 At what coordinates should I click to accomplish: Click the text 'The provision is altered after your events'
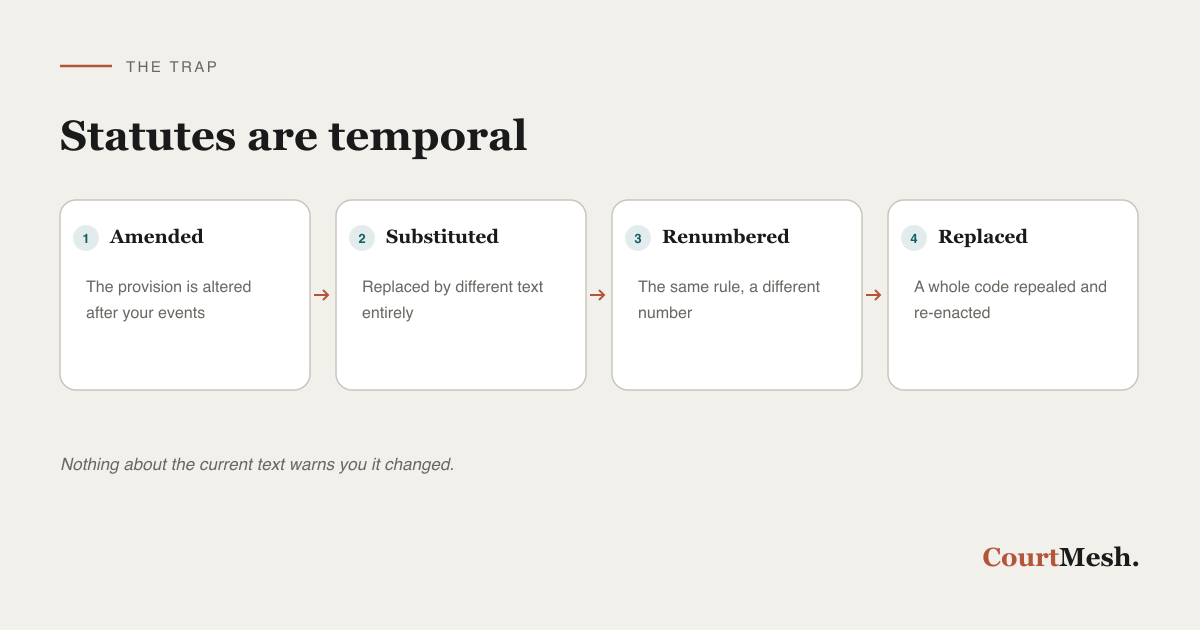coord(169,300)
